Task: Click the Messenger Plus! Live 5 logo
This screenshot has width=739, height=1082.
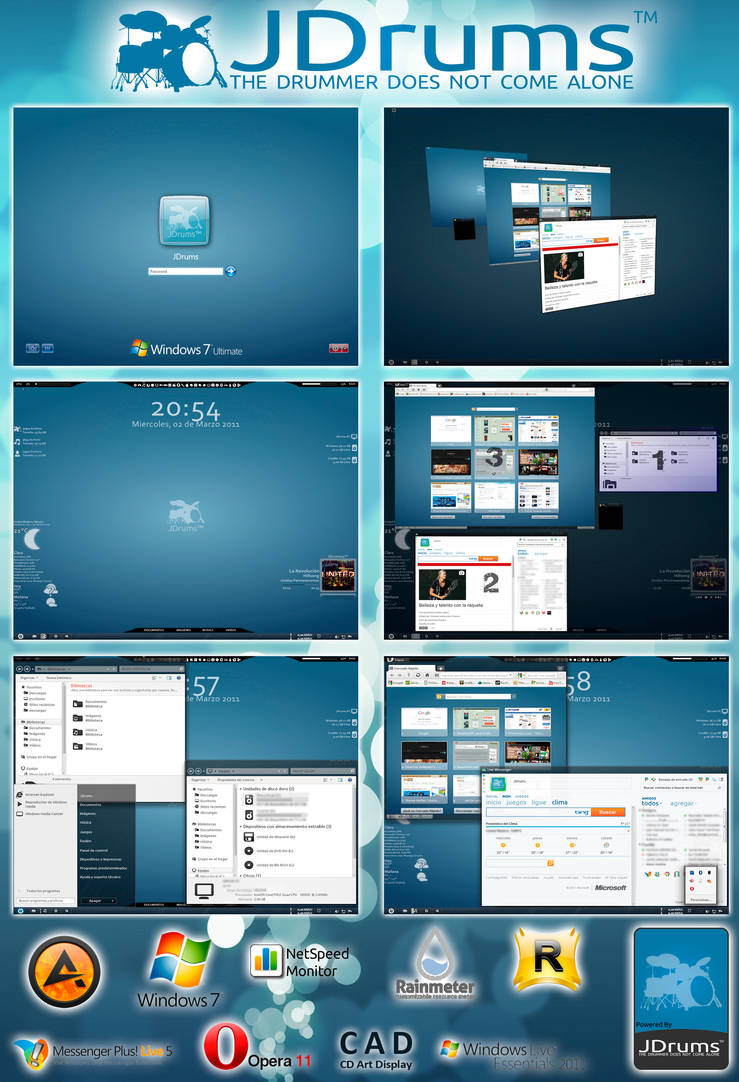Action: coord(92,1052)
